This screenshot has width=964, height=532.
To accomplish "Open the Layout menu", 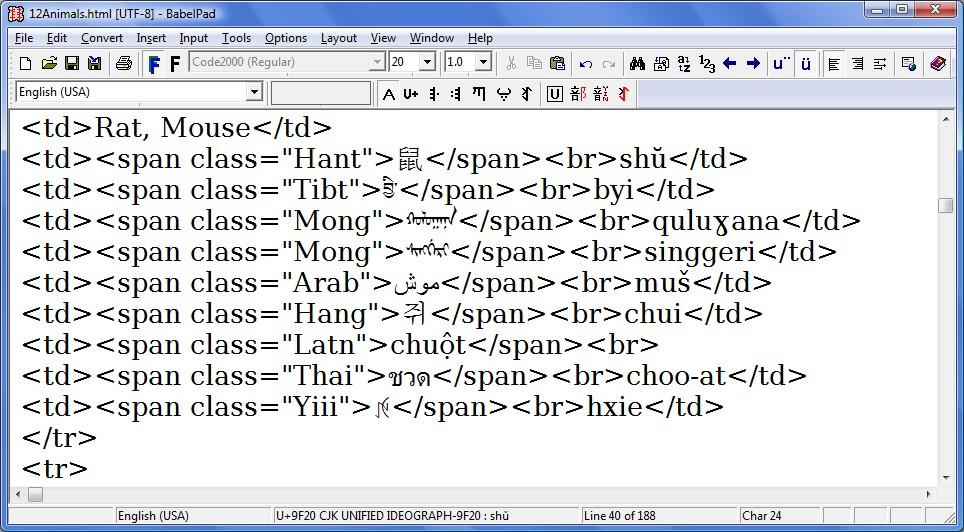I will tap(339, 38).
